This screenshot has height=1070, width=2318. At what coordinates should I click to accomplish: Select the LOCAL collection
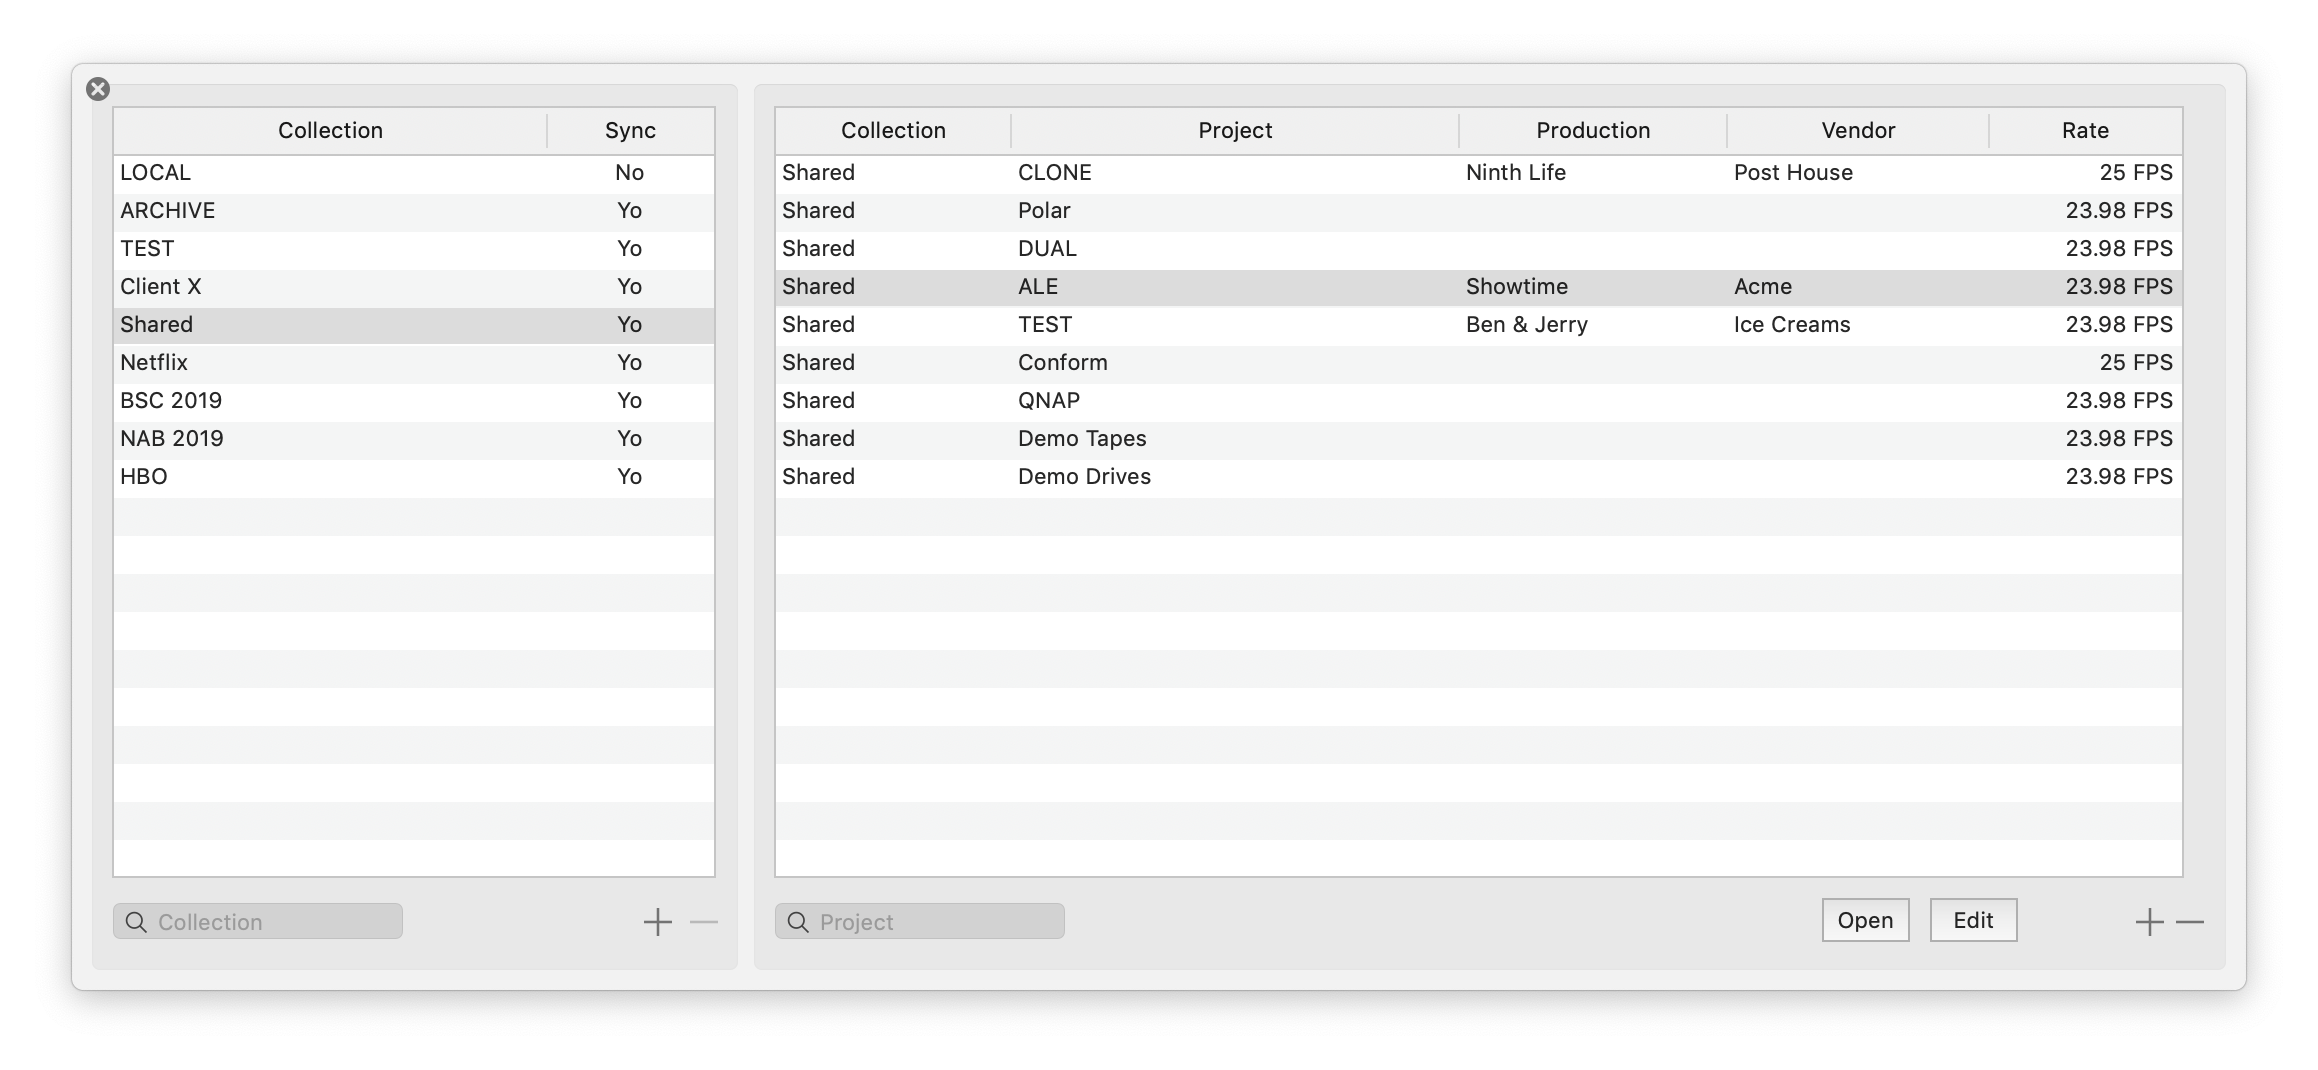tap(414, 173)
